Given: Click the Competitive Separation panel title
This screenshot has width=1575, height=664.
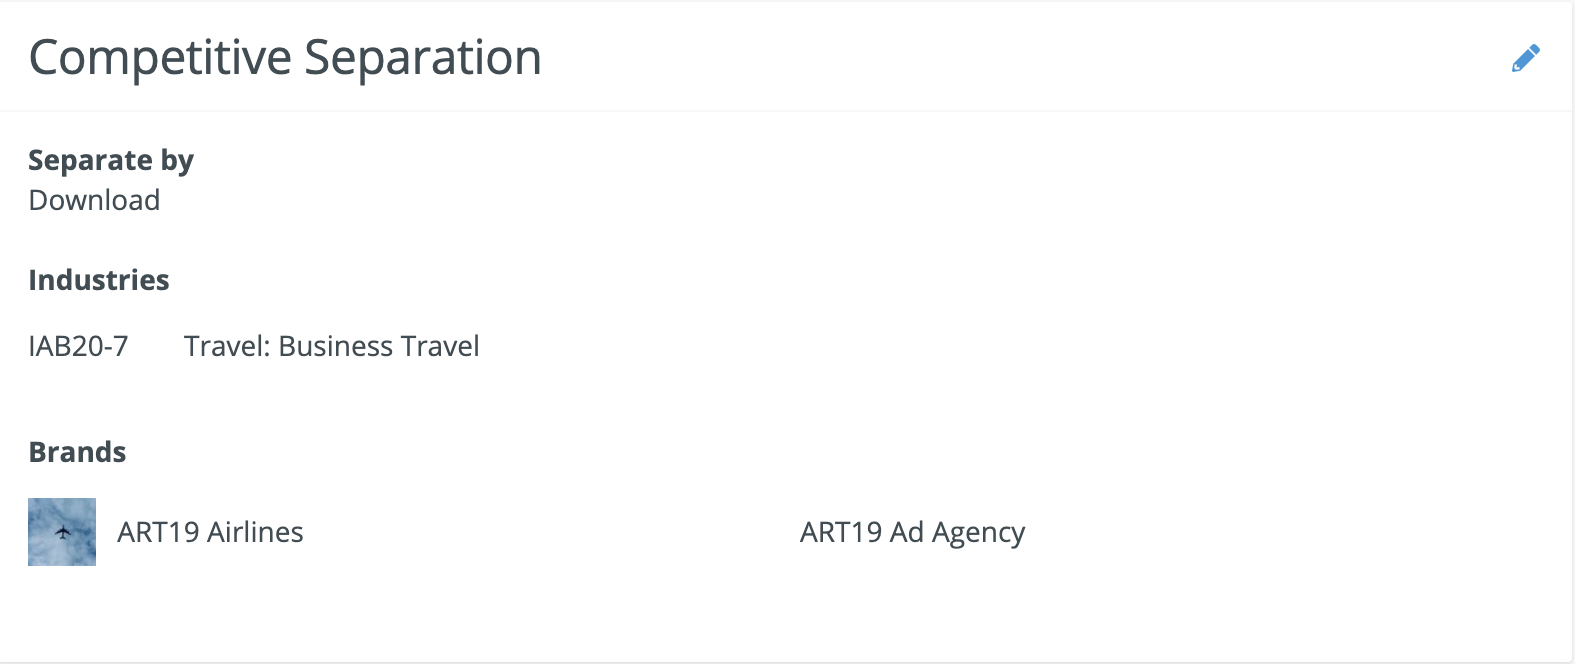Looking at the screenshot, I should (x=285, y=58).
